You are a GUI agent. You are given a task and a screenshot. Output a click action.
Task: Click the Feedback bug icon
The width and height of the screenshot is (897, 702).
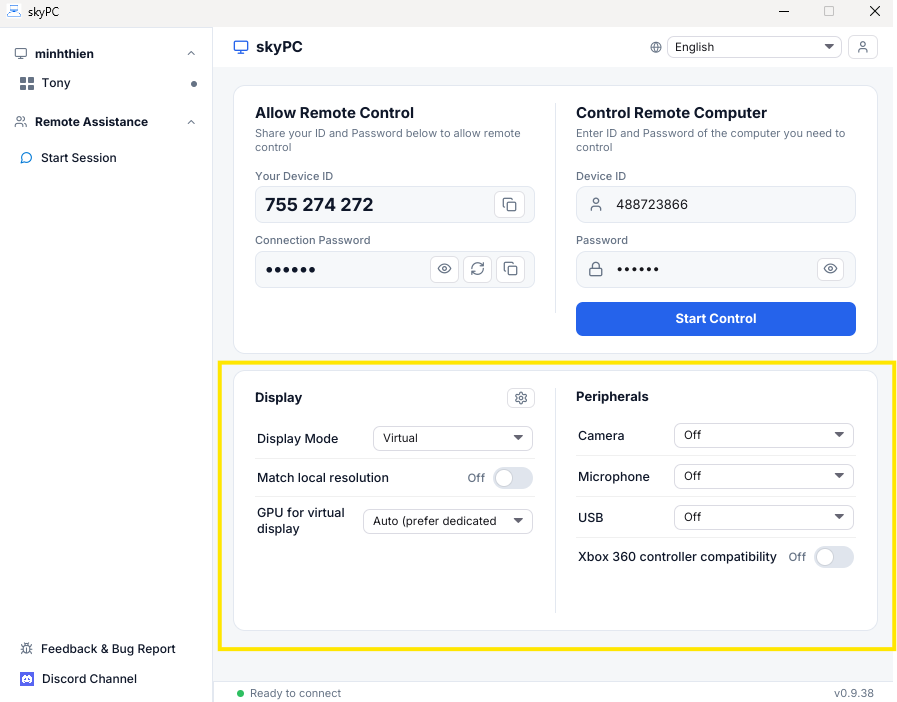(26, 648)
